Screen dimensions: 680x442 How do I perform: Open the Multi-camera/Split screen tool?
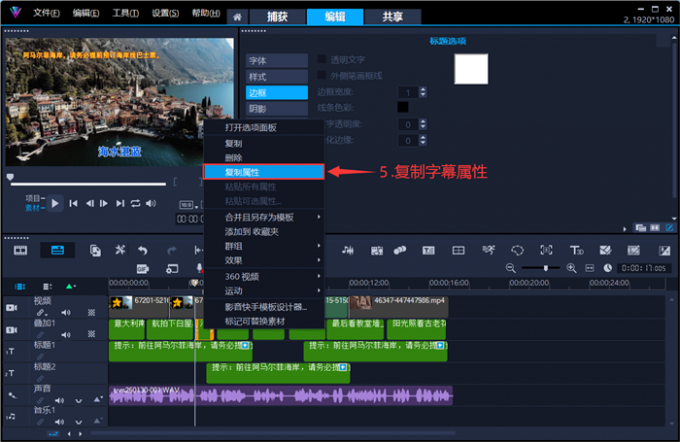tap(458, 250)
